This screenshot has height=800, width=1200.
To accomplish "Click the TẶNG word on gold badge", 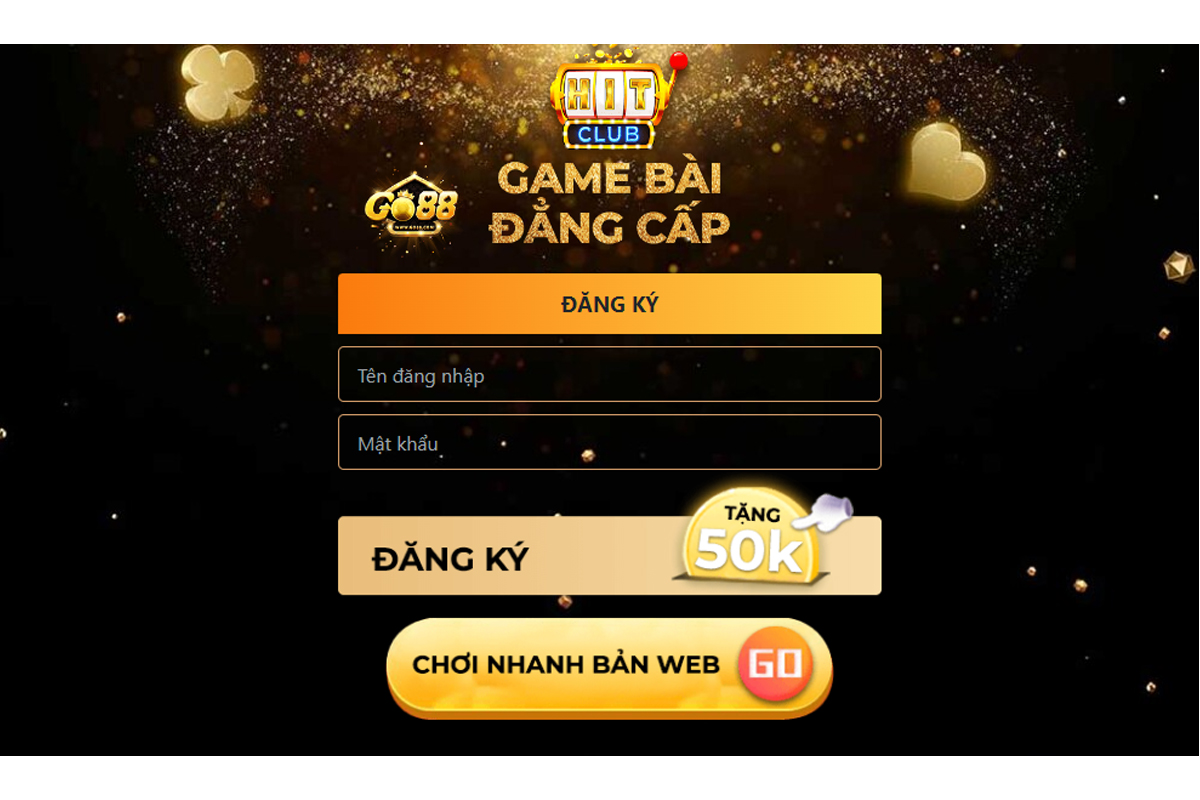I will (753, 514).
